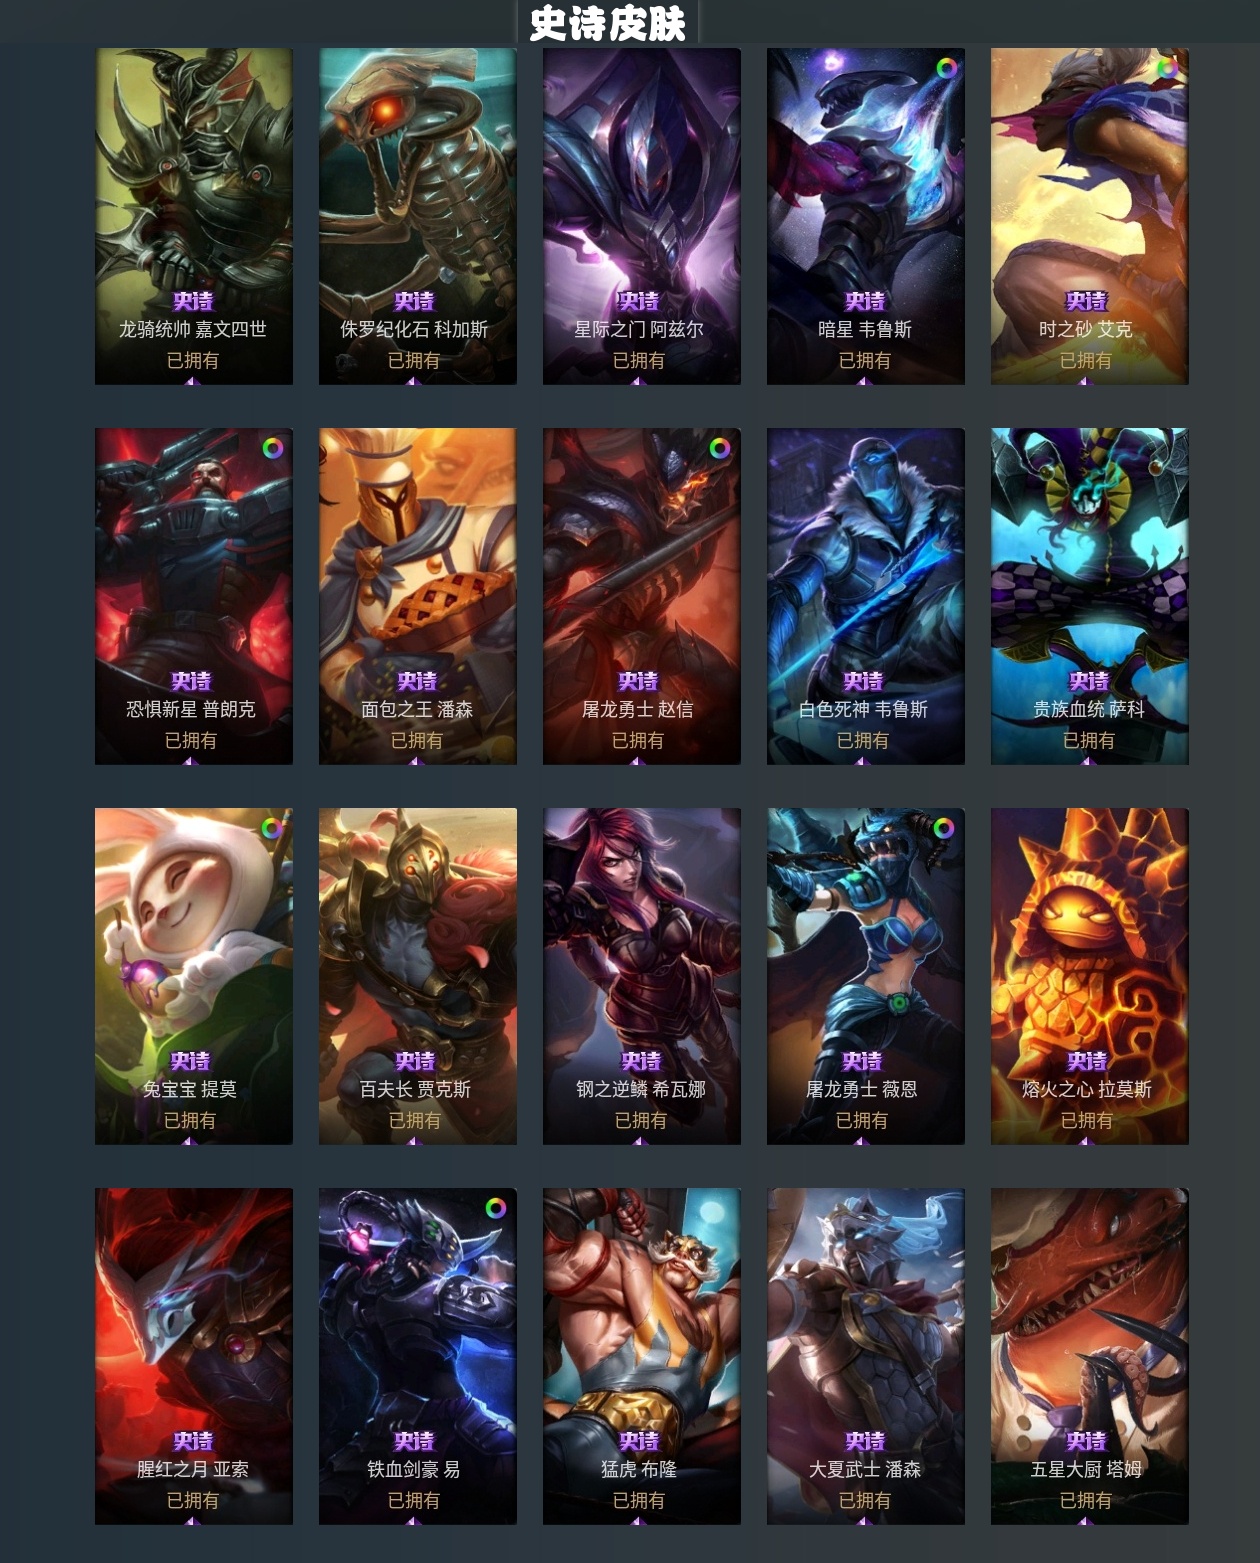
Task: Open chroma icon on 恐惧新星 普朗克
Action: point(272,448)
